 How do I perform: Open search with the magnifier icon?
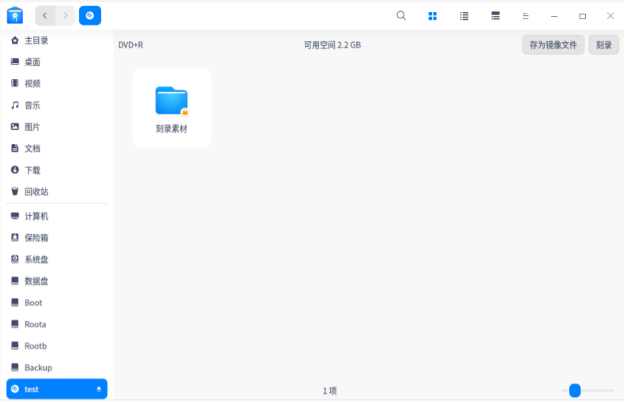pos(401,16)
